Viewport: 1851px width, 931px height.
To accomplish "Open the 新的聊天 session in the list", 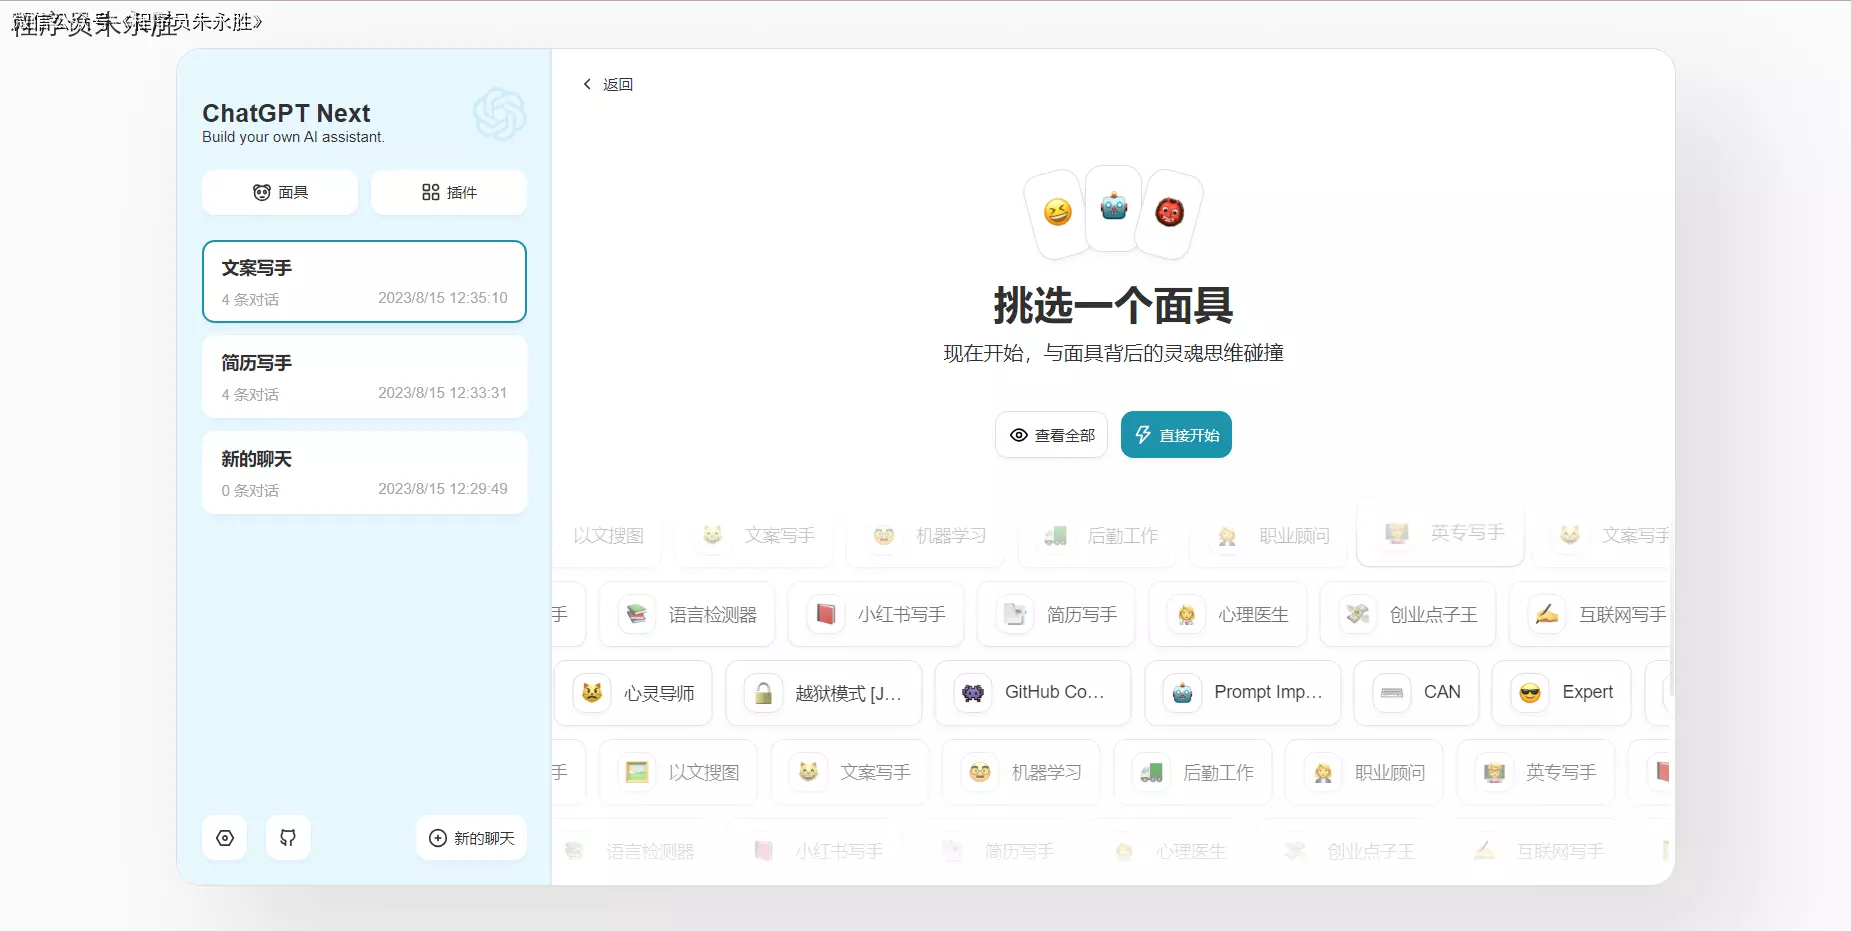I will click(364, 472).
